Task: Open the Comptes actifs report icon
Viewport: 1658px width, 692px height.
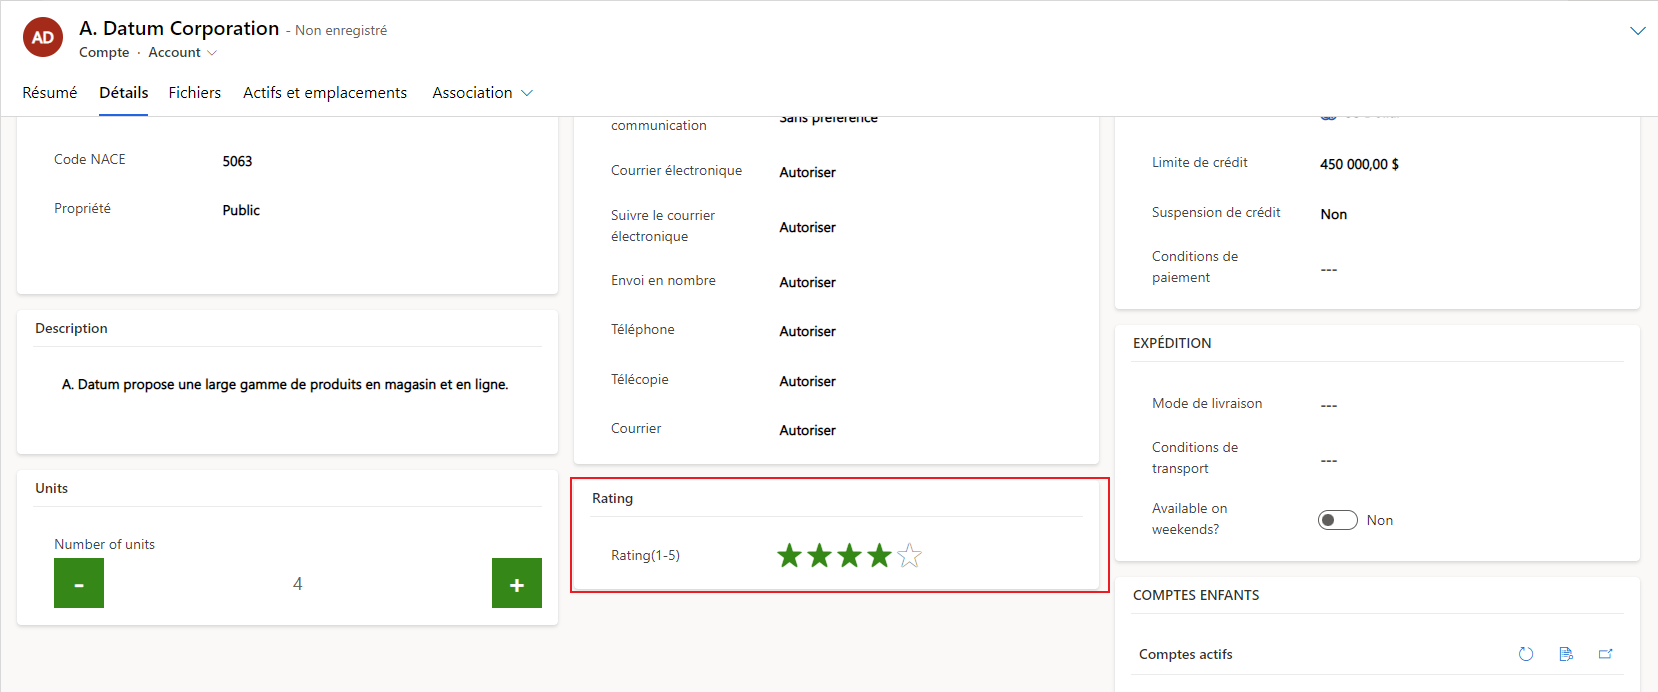Action: (x=1566, y=654)
